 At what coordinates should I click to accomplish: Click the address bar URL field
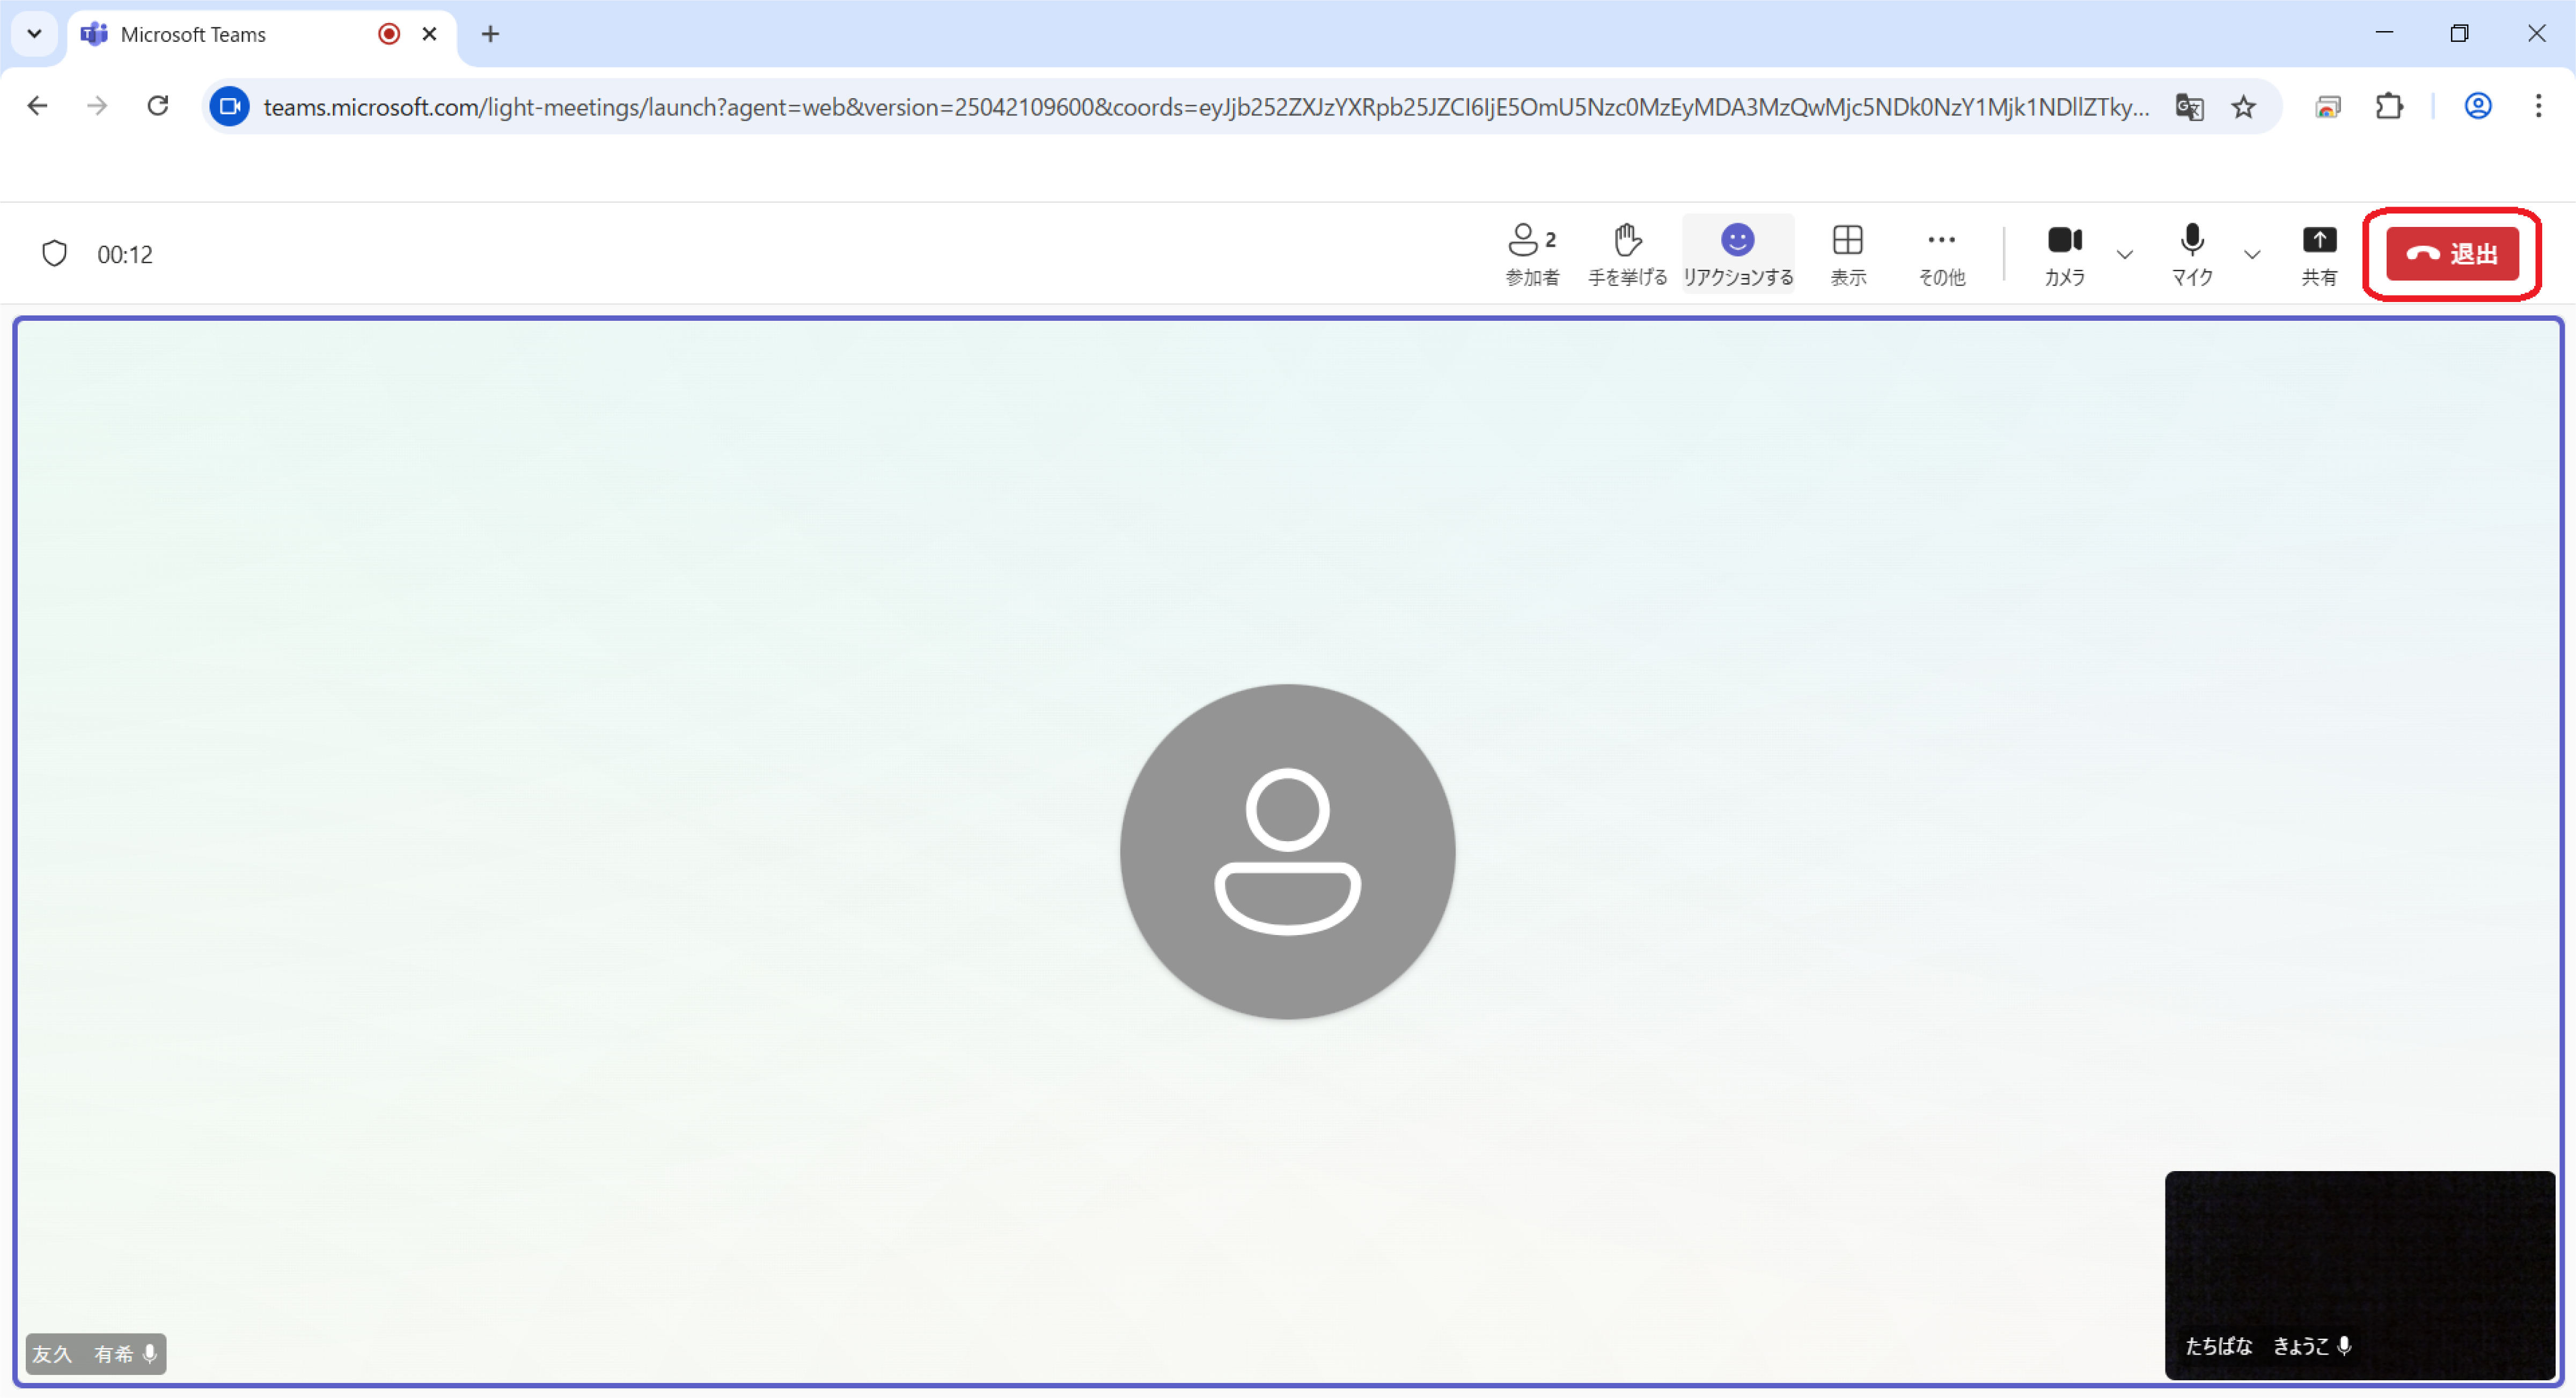pos(1205,106)
